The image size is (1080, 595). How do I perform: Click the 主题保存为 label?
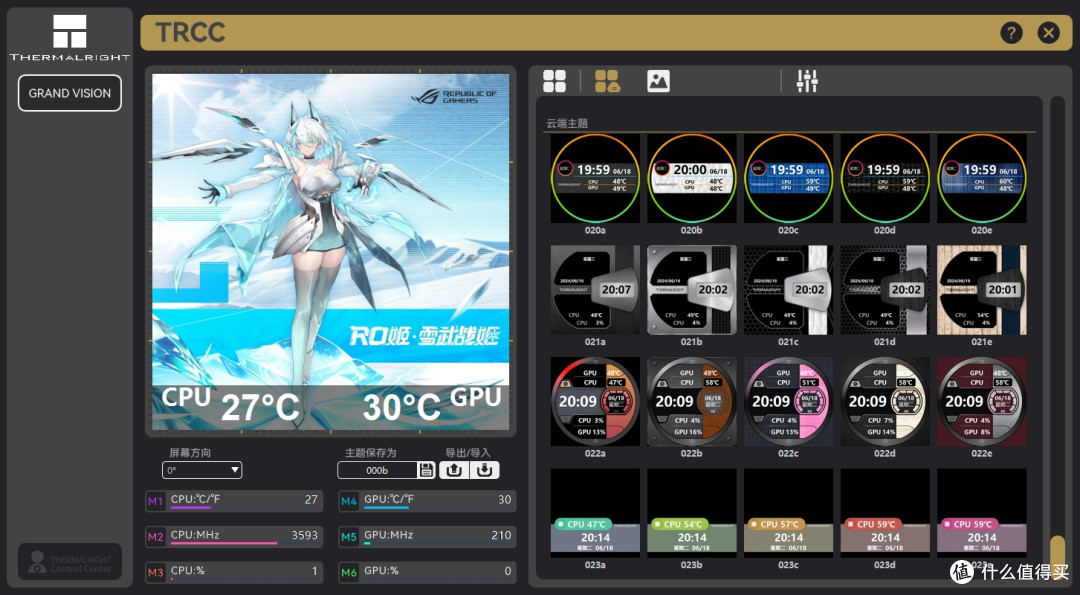click(371, 452)
